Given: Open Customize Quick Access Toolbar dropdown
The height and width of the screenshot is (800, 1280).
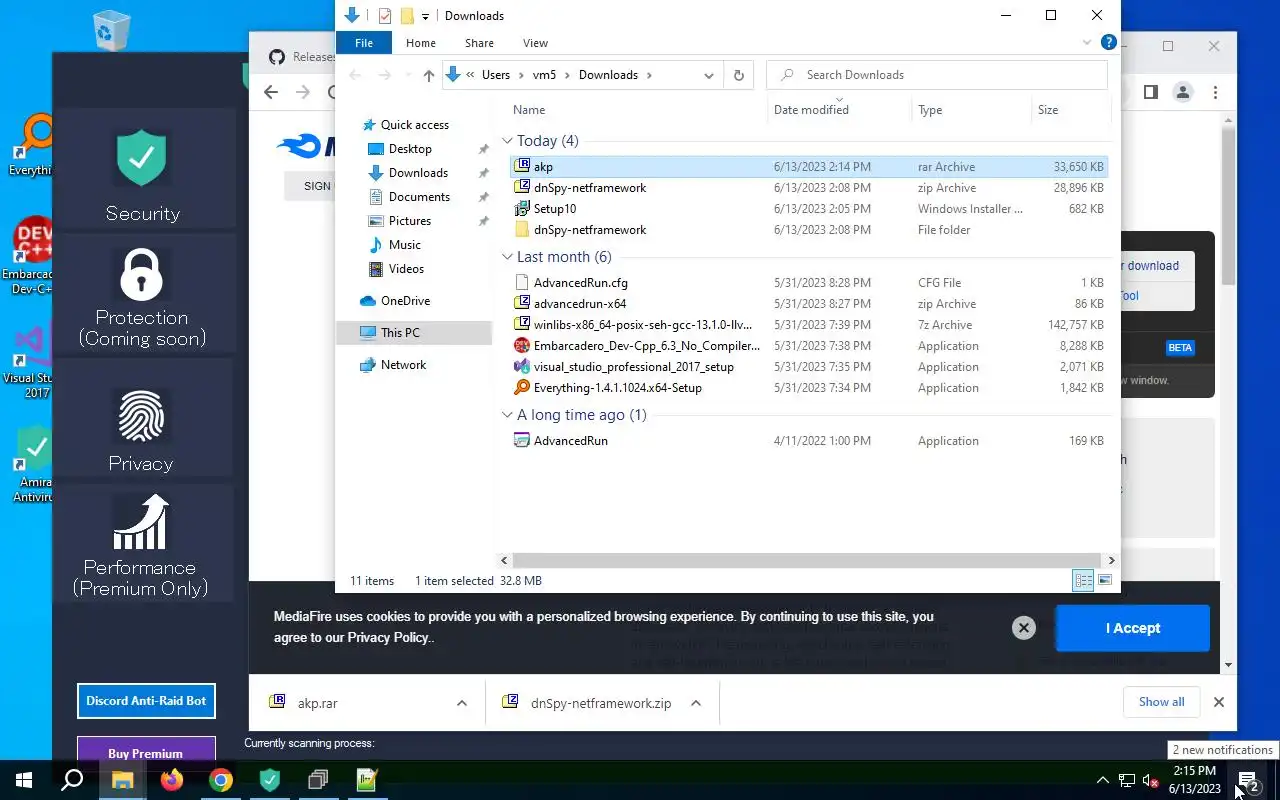Looking at the screenshot, I should pyautogui.click(x=425, y=16).
